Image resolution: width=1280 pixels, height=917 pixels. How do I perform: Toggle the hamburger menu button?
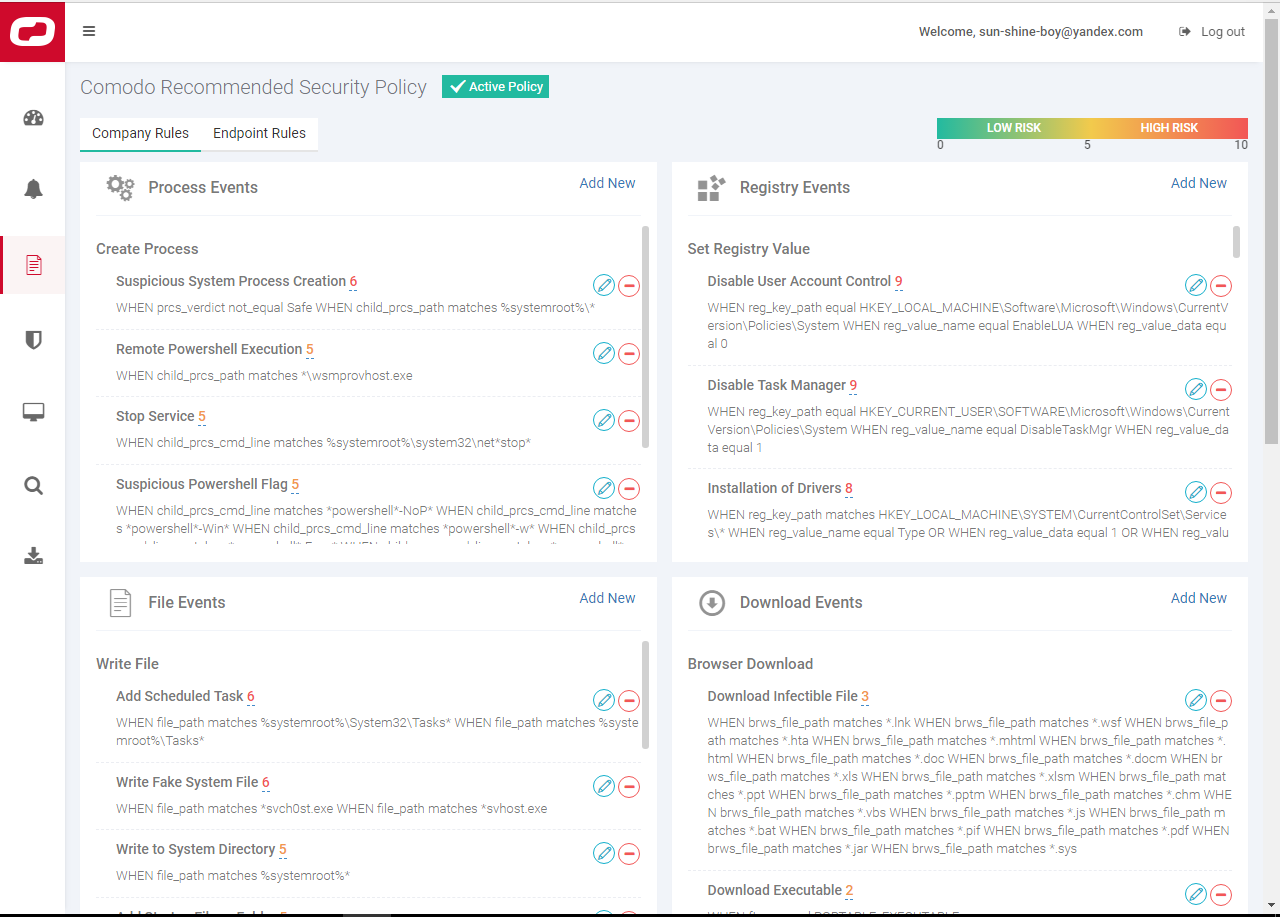[89, 31]
